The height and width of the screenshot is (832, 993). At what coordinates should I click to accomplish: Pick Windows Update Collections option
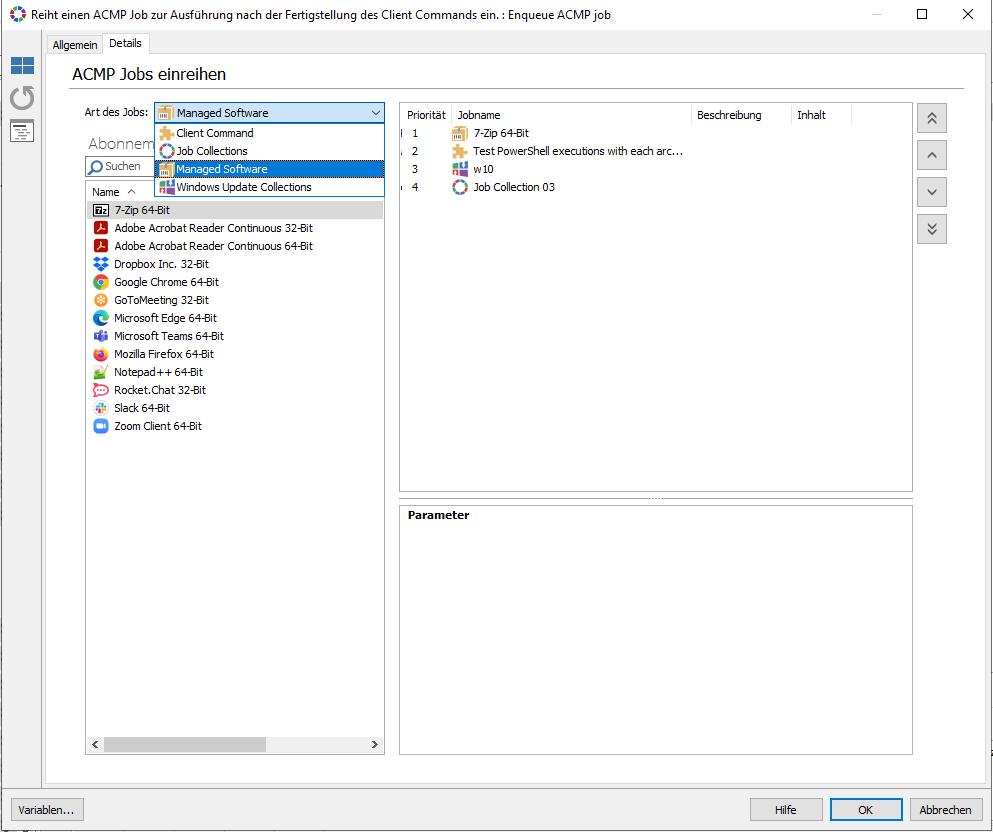[243, 187]
